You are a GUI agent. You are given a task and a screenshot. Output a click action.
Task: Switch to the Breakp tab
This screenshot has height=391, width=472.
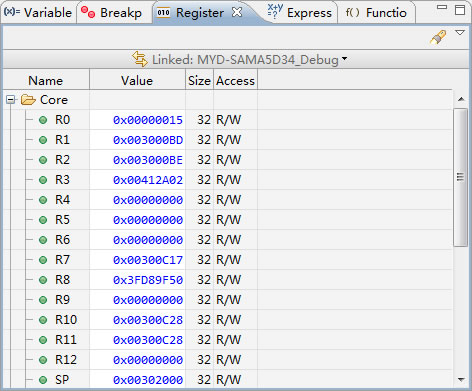(x=112, y=13)
